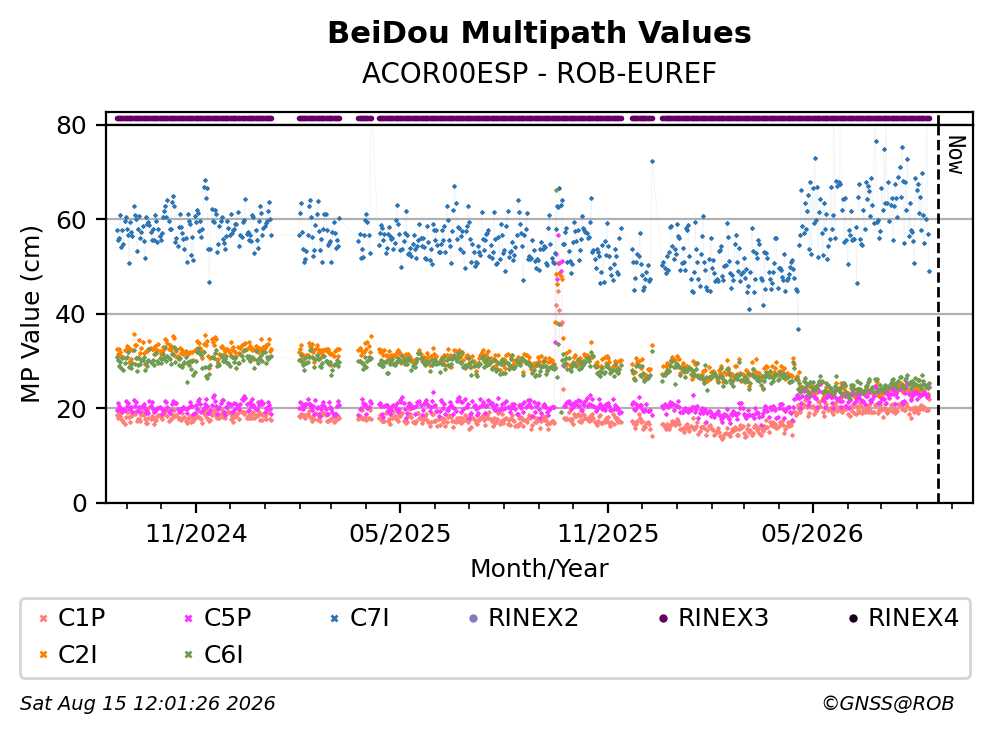Click the C6I green legend marker
Screen dimensions: 992x734
(x=189, y=655)
